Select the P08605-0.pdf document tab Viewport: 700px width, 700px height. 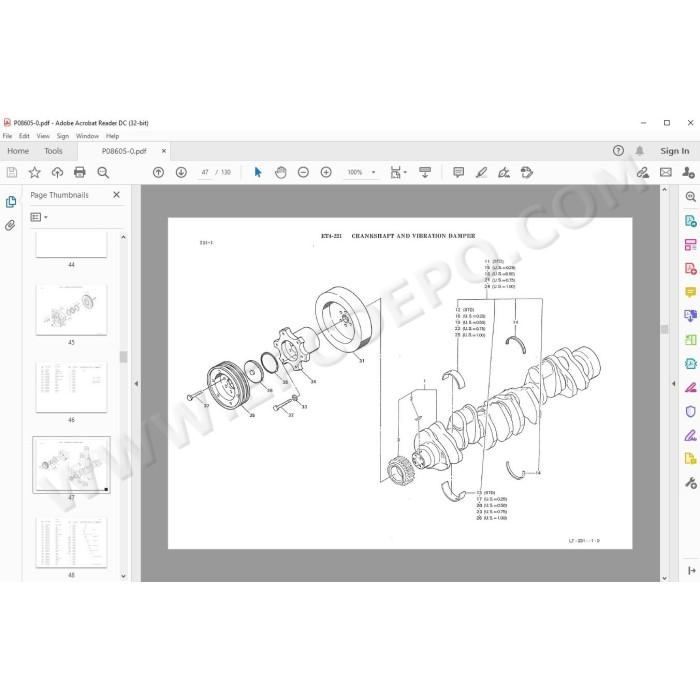(x=124, y=151)
